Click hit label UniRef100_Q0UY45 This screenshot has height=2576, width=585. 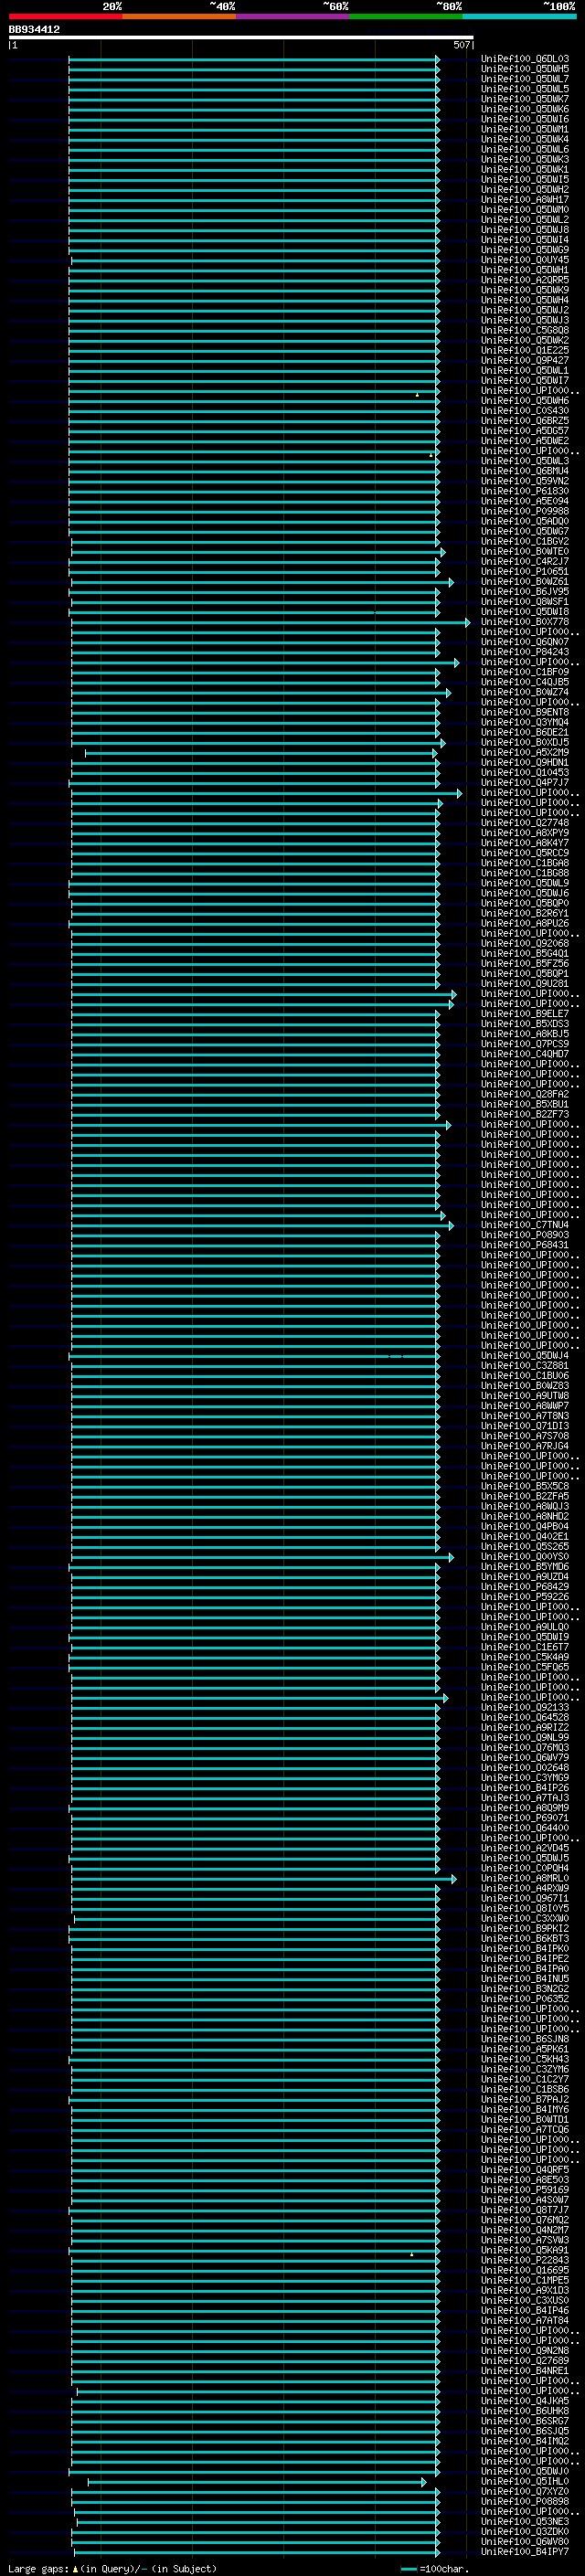[525, 260]
